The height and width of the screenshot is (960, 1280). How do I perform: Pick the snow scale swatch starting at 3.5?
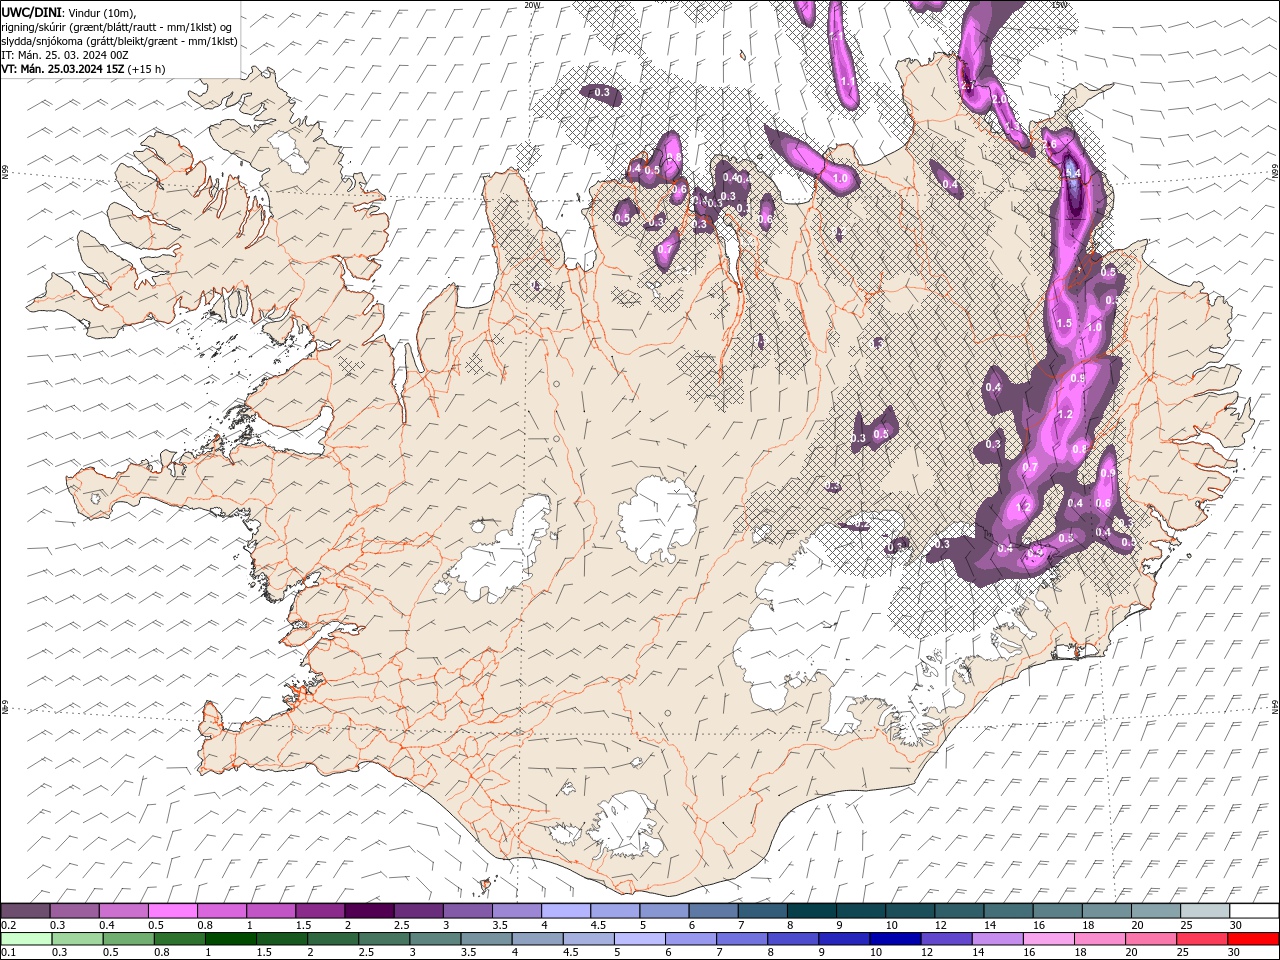[x=516, y=911]
